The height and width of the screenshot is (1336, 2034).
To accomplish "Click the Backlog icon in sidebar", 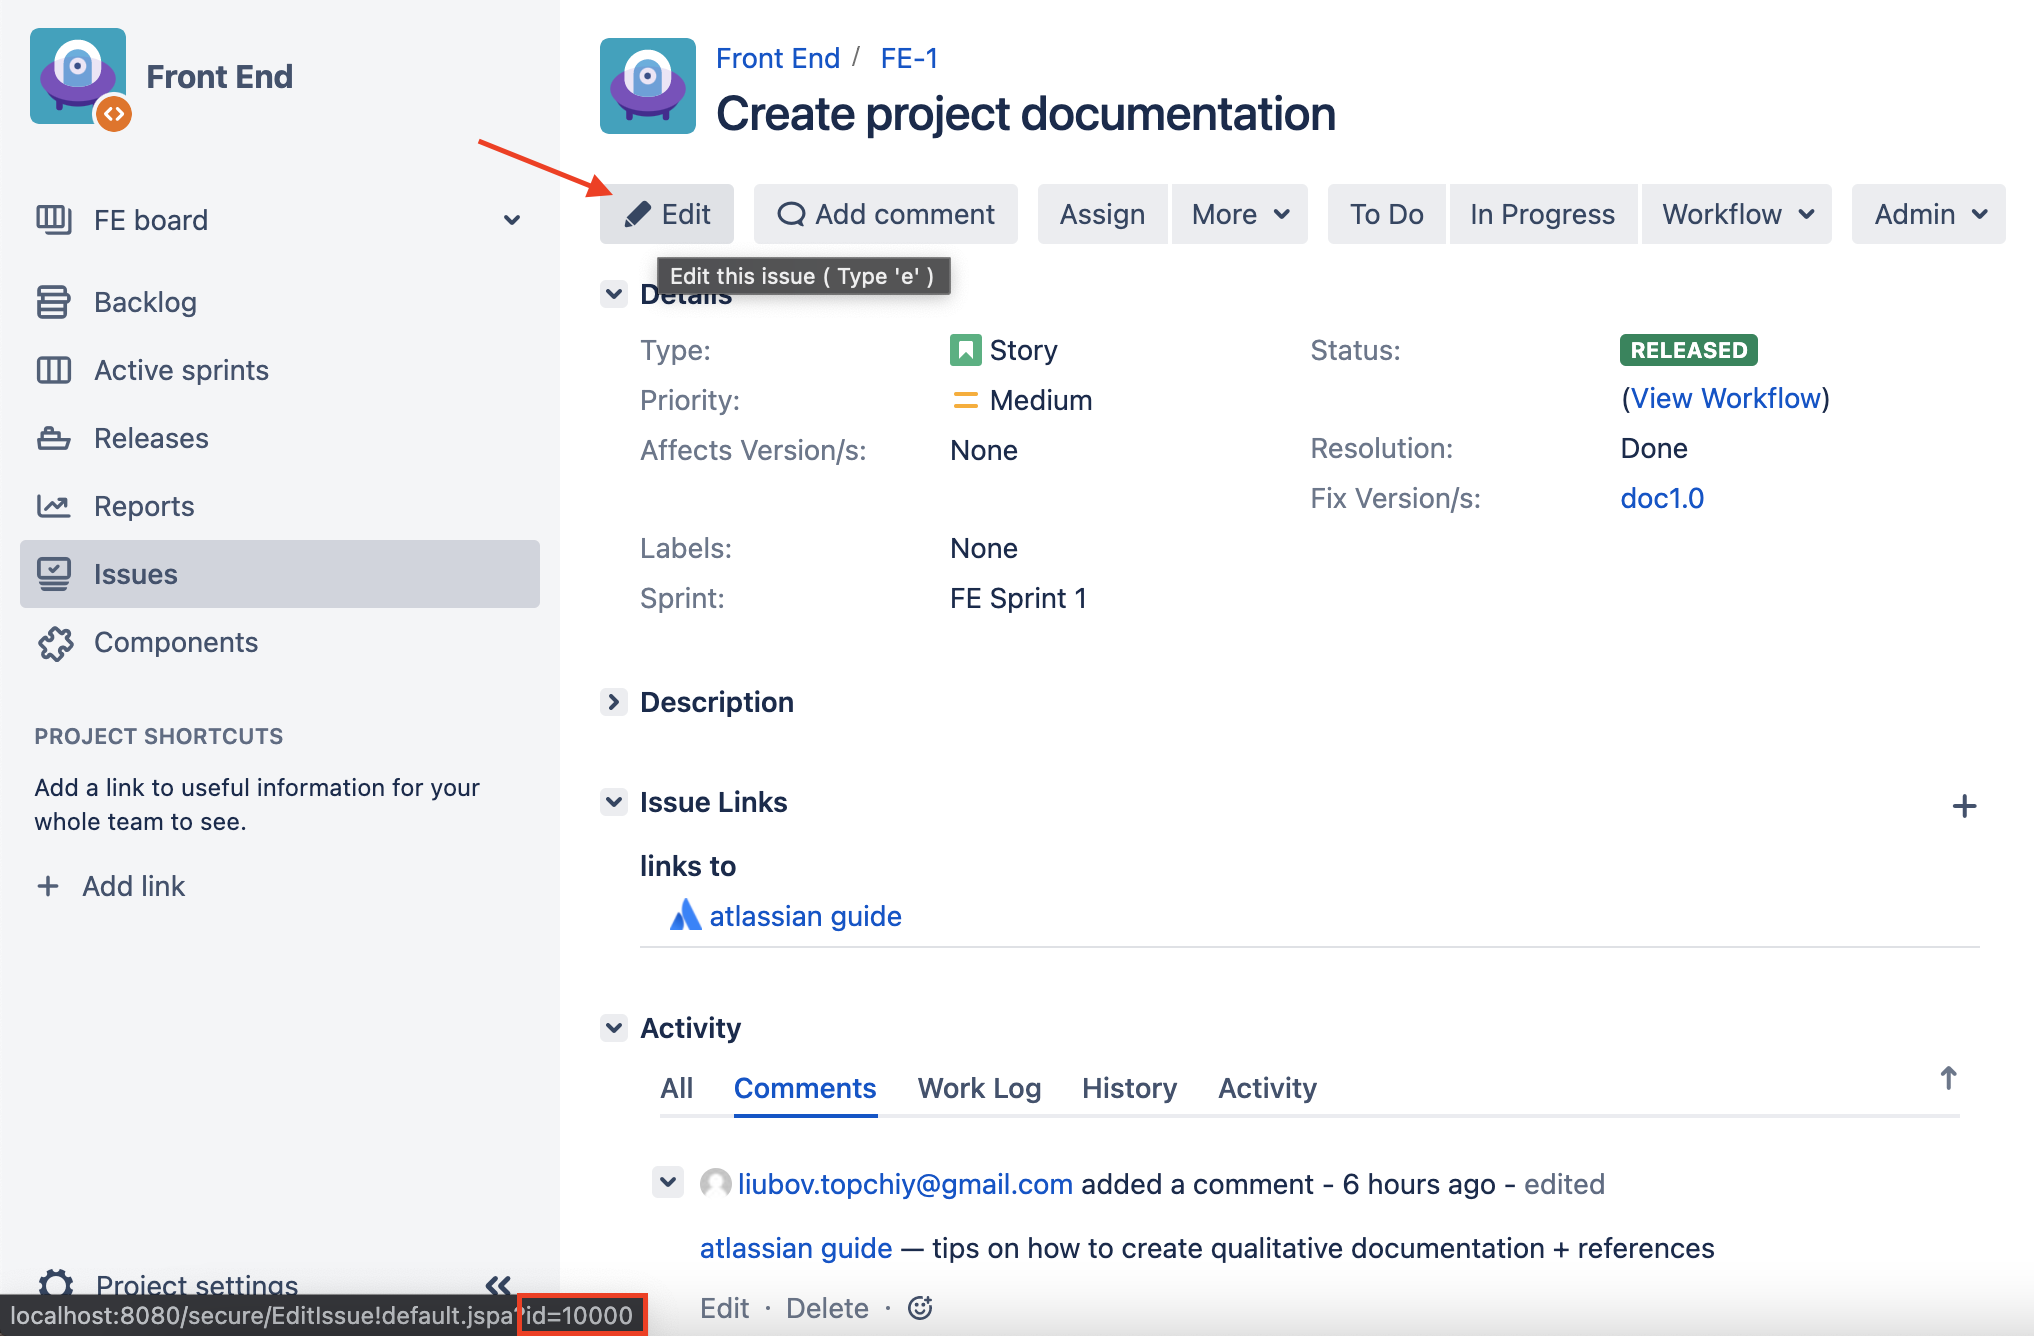I will point(53,302).
